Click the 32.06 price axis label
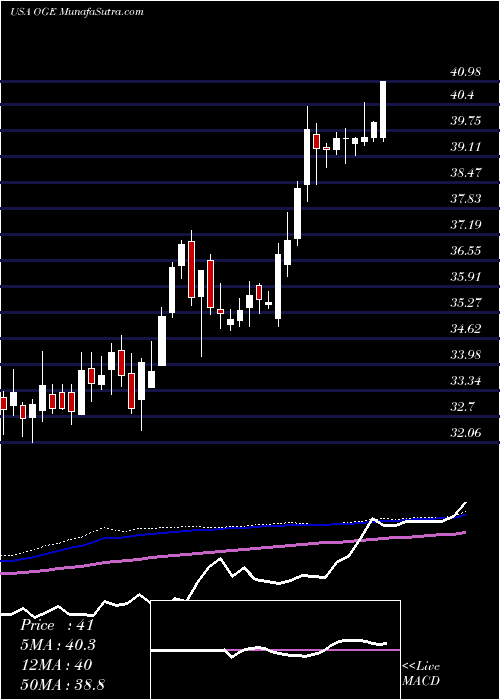Screen dimensions: 500x700 465,432
